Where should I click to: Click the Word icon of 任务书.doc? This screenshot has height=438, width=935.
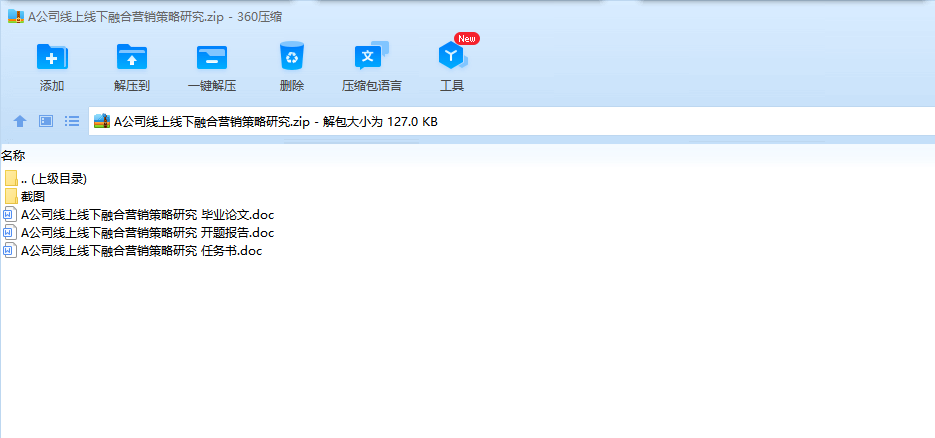pos(11,251)
